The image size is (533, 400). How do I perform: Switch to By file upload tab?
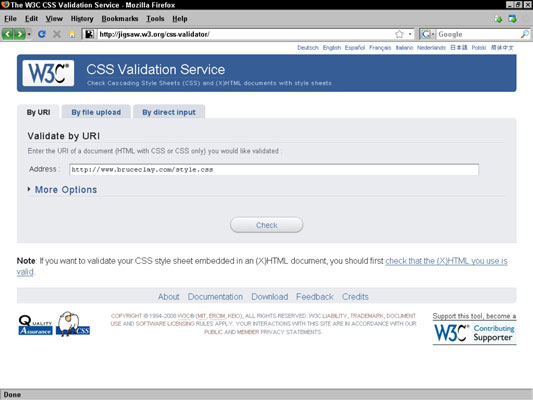(96, 112)
